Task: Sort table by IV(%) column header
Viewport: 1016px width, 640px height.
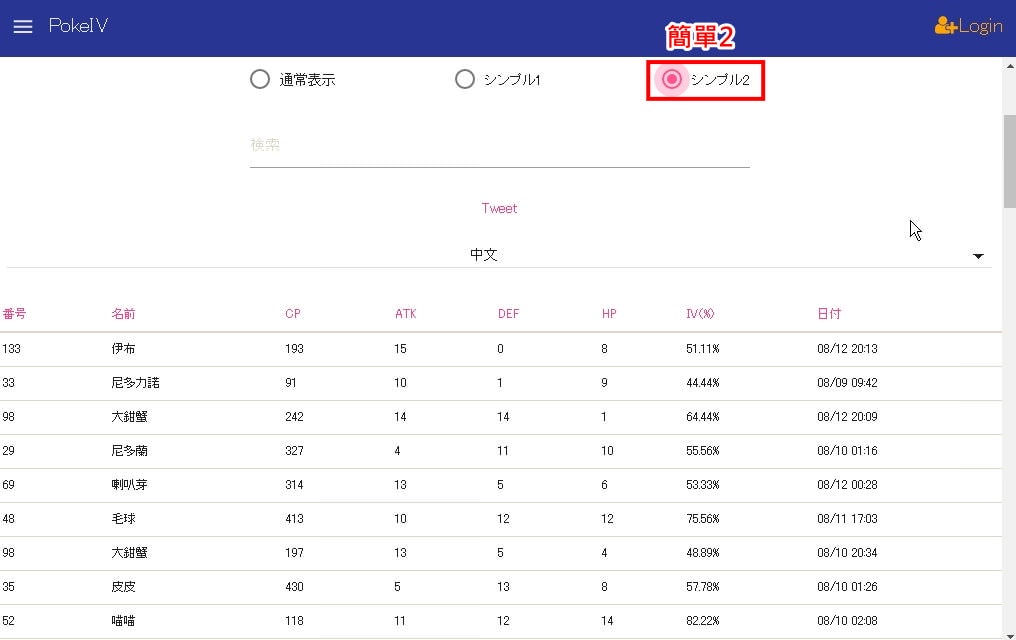Action: click(x=700, y=314)
